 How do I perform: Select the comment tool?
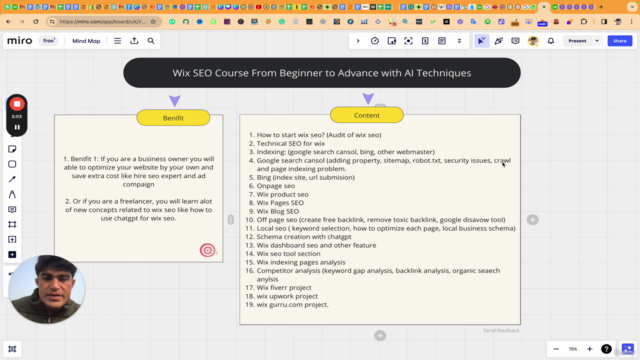pyautogui.click(x=12, y=209)
